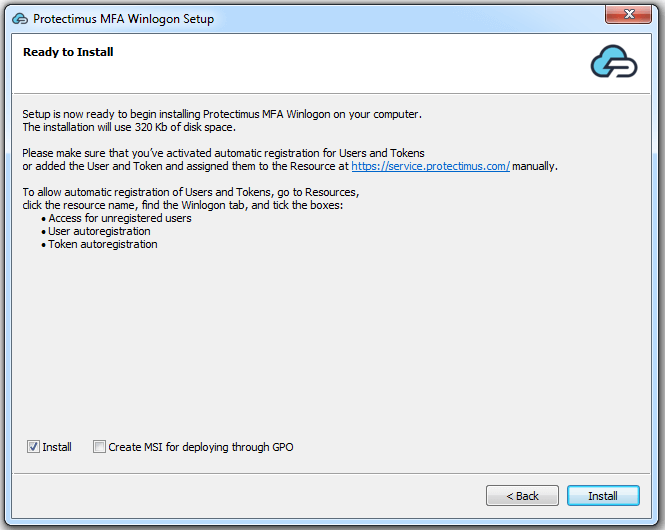The image size is (665, 530).
Task: Click the 'Create MSI for deploying through GPO' label
Action: click(201, 447)
